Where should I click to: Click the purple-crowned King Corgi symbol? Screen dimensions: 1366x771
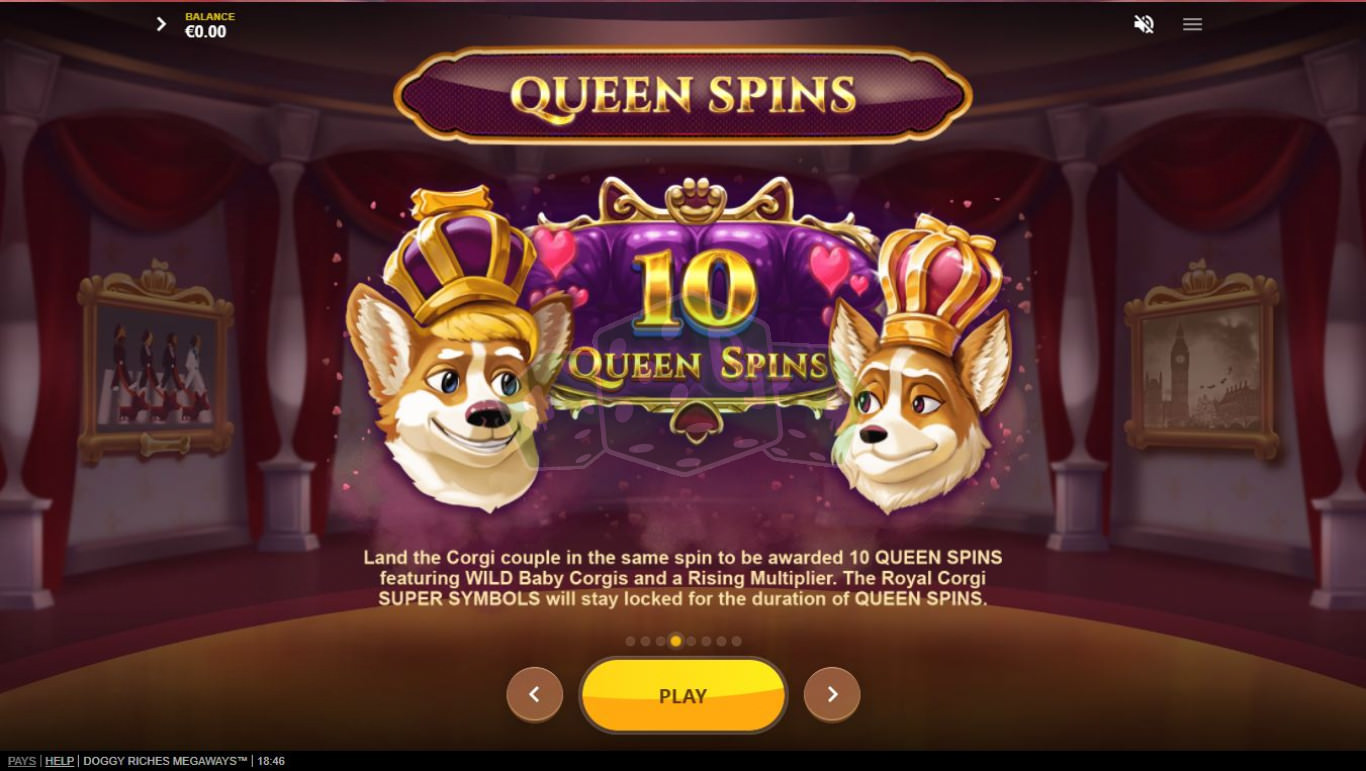click(458, 350)
